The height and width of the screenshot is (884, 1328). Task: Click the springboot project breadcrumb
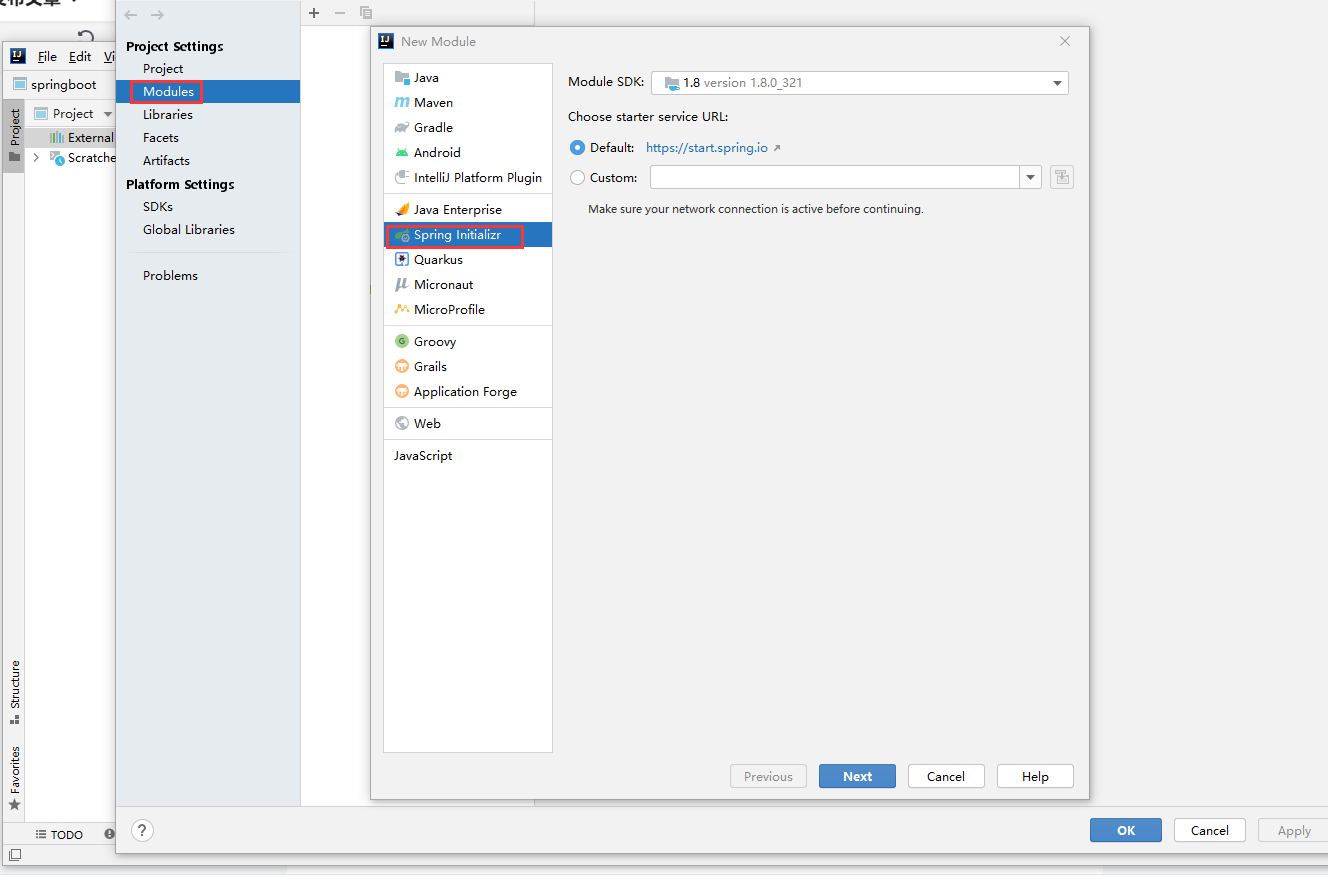coord(56,85)
